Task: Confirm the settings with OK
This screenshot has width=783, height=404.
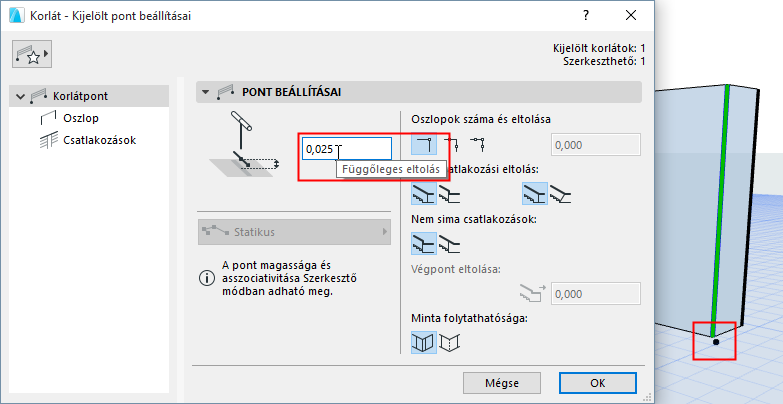Action: [598, 383]
